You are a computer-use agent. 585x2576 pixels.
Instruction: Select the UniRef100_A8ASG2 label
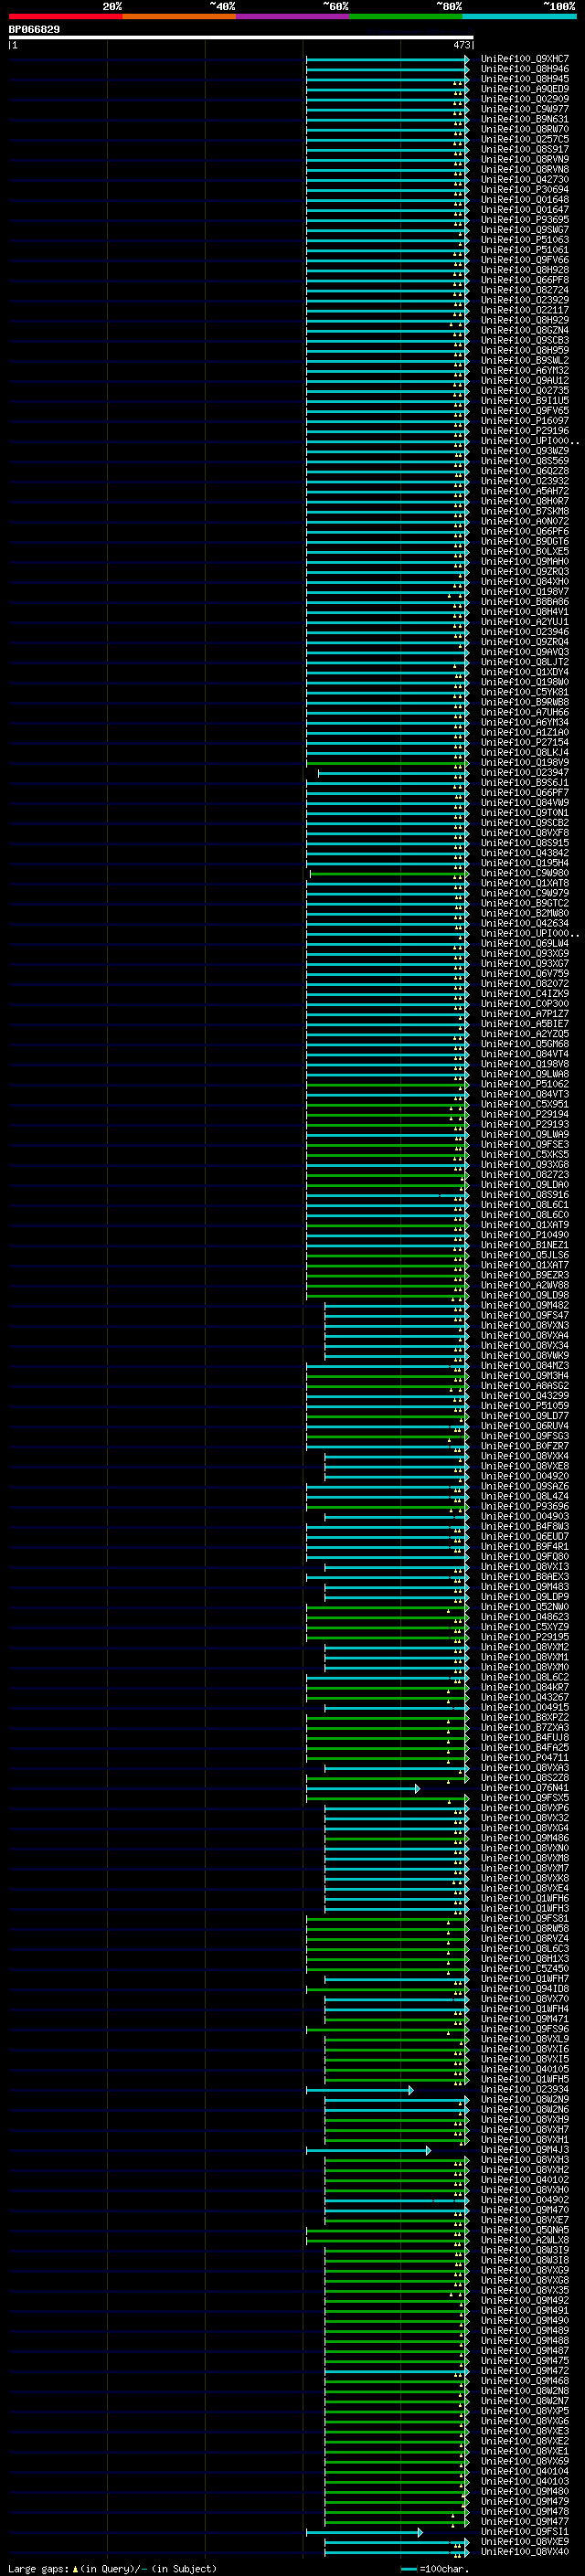pyautogui.click(x=524, y=1386)
